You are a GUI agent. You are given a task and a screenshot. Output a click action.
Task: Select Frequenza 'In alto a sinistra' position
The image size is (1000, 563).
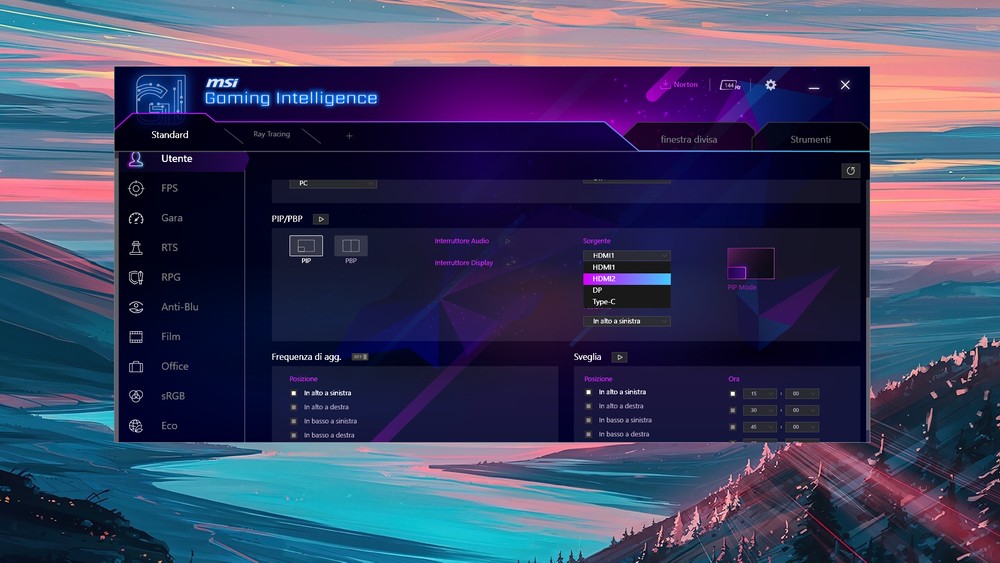[x=321, y=393]
